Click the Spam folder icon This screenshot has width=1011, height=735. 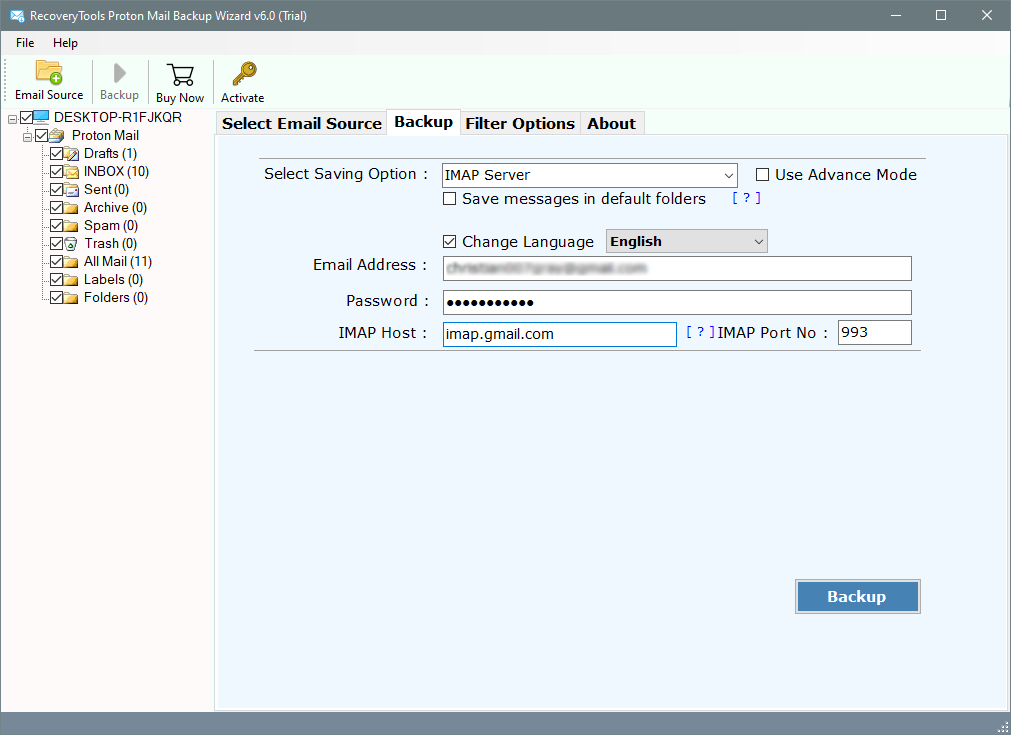click(x=72, y=226)
